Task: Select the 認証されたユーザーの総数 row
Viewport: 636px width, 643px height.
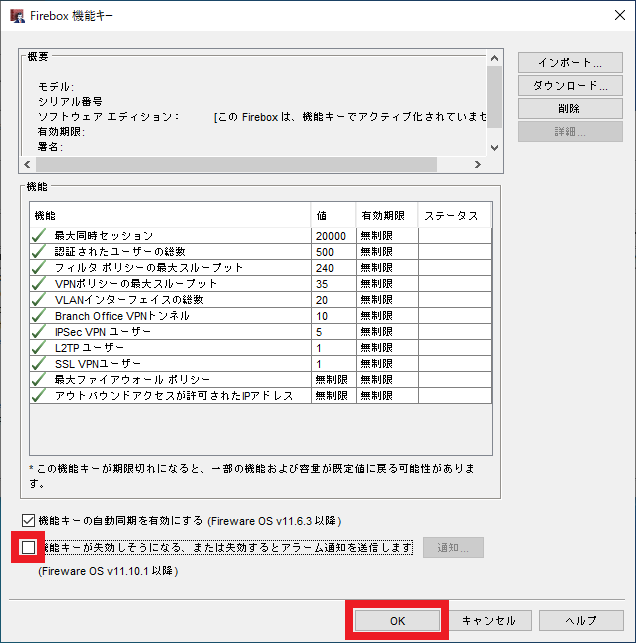Action: coord(261,252)
